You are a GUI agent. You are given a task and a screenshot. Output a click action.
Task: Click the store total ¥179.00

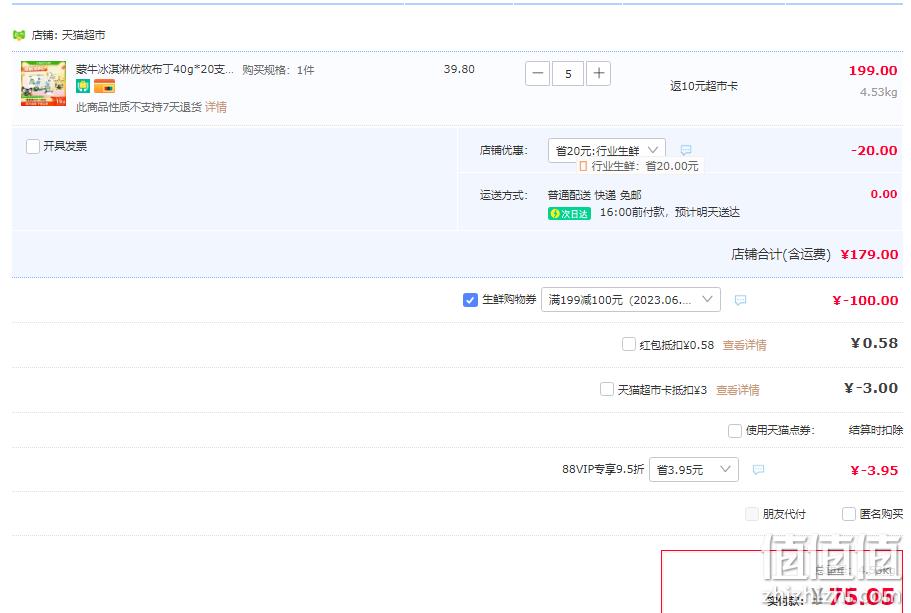869,254
